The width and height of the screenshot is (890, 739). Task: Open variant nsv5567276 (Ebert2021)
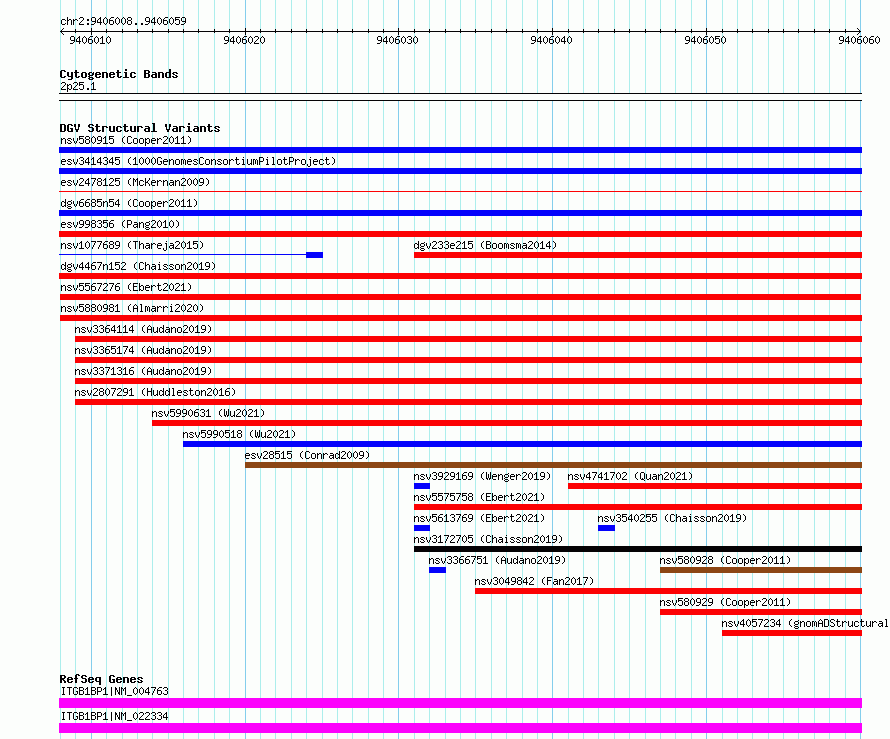click(126, 287)
